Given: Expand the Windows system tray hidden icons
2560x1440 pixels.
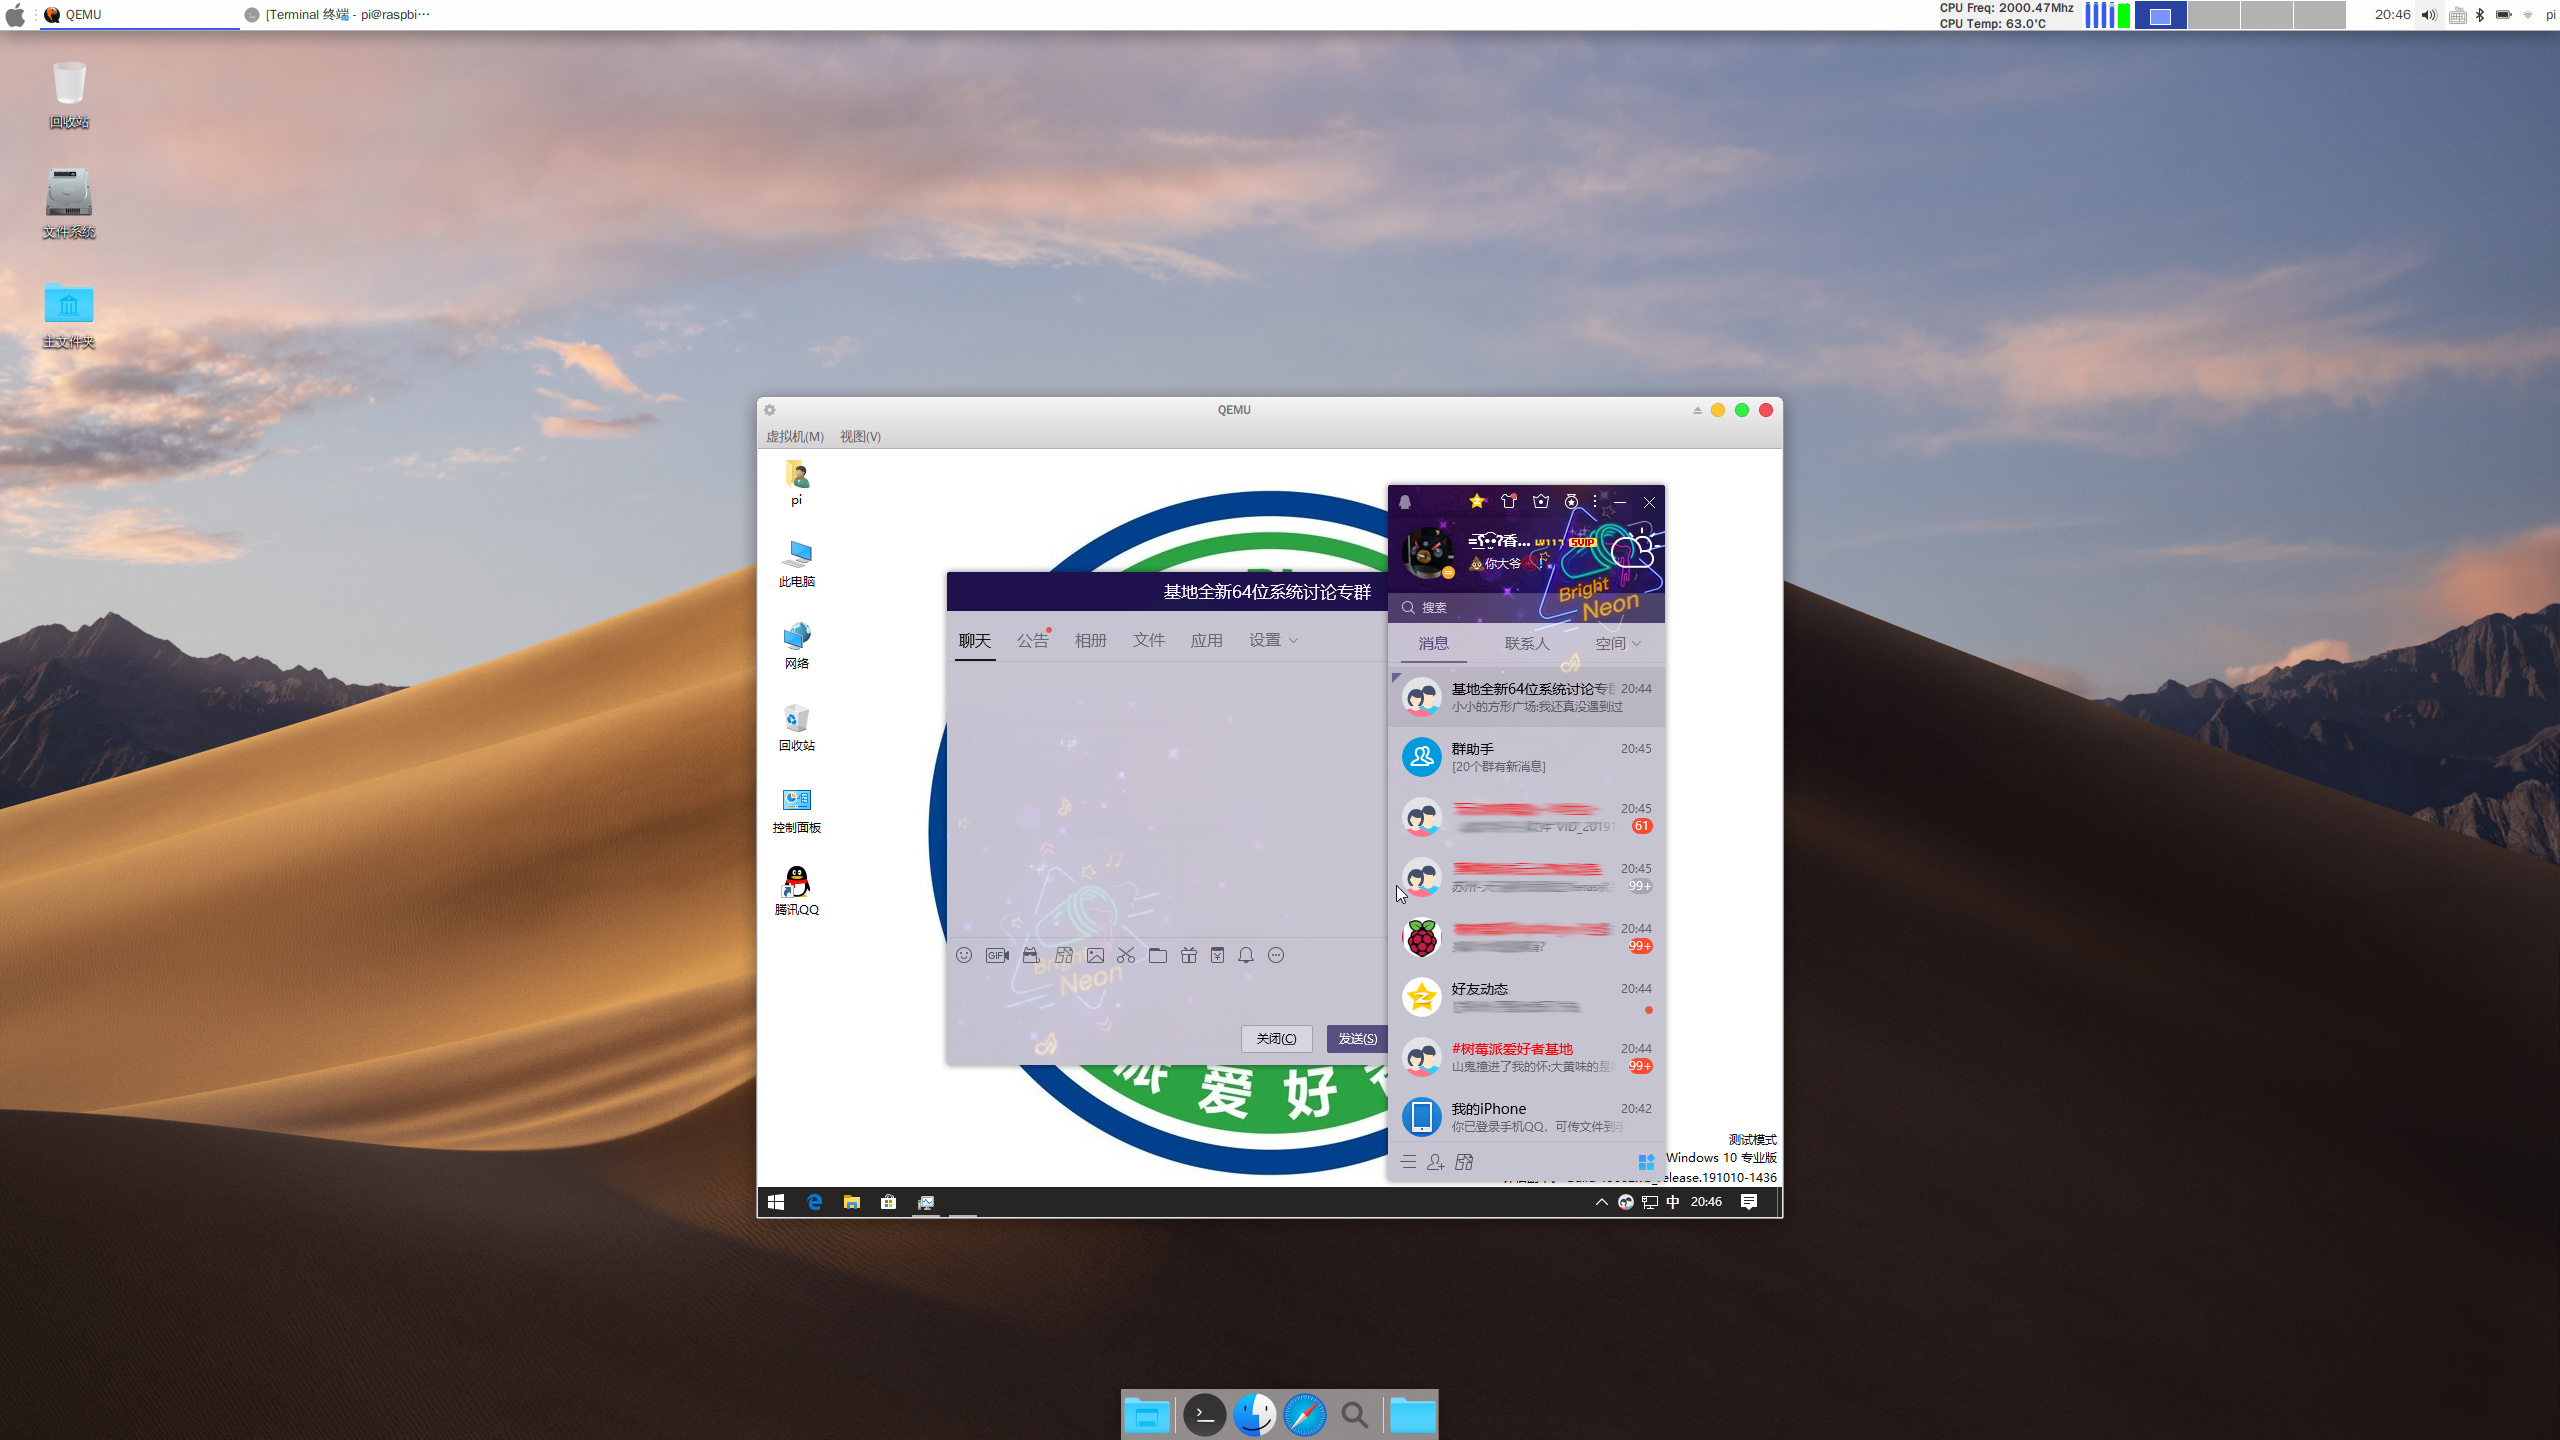Looking at the screenshot, I should point(1601,1202).
